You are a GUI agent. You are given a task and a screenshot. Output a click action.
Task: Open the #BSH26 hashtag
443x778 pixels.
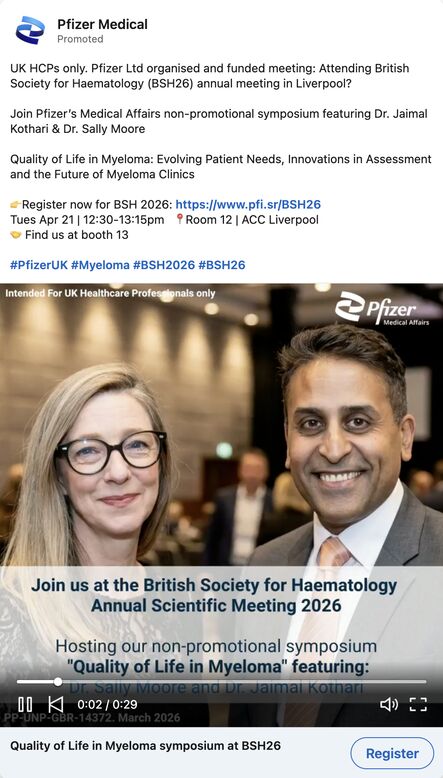pyautogui.click(x=222, y=265)
